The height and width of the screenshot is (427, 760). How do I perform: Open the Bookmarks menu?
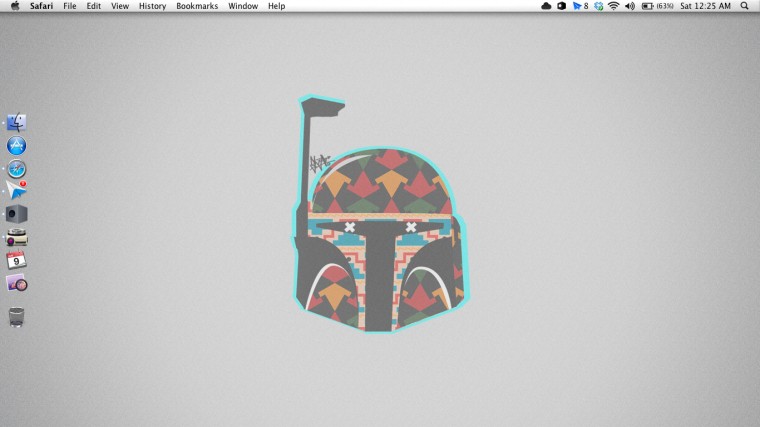197,6
